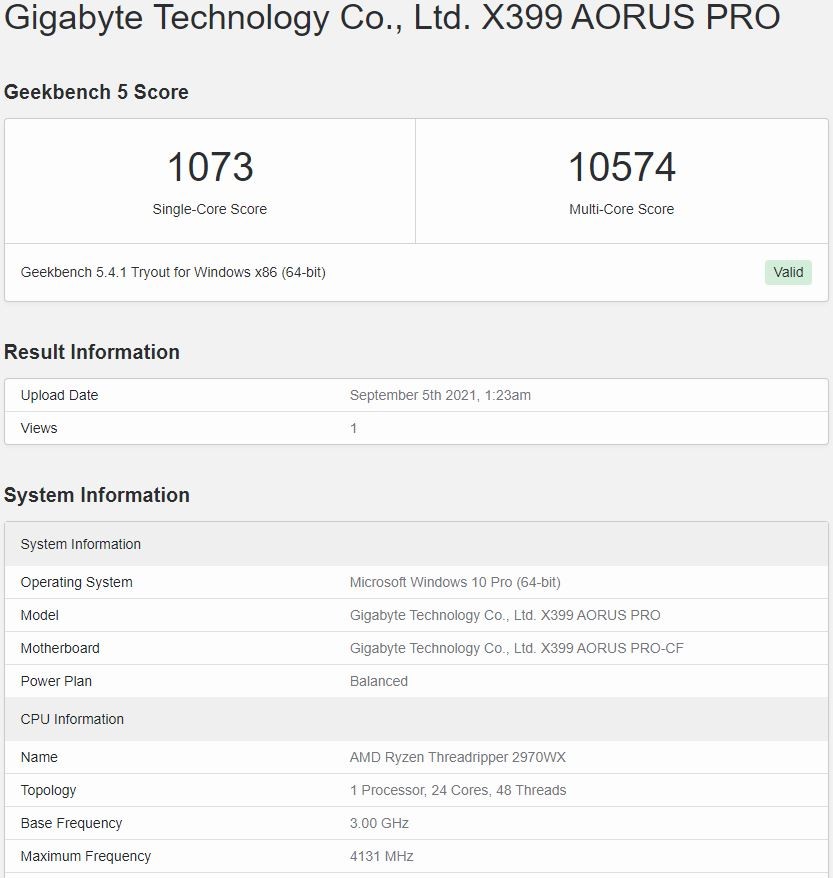Click the 'Base Frequency' label
The height and width of the screenshot is (878, 833).
point(71,823)
